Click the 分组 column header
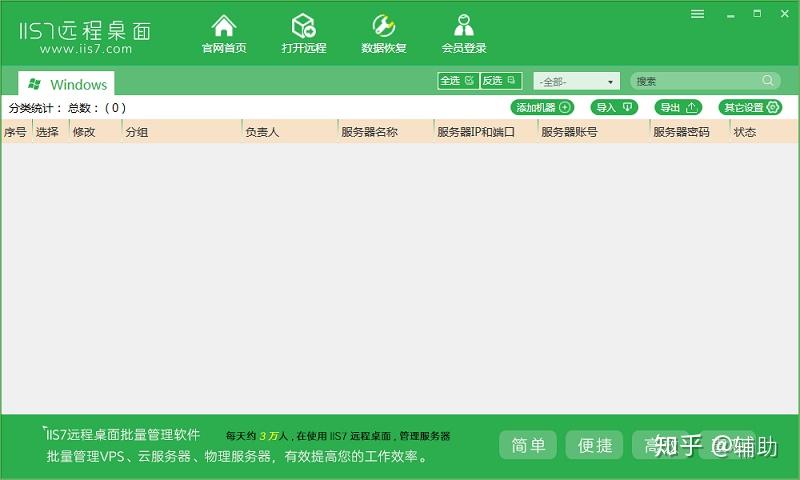 click(x=181, y=132)
